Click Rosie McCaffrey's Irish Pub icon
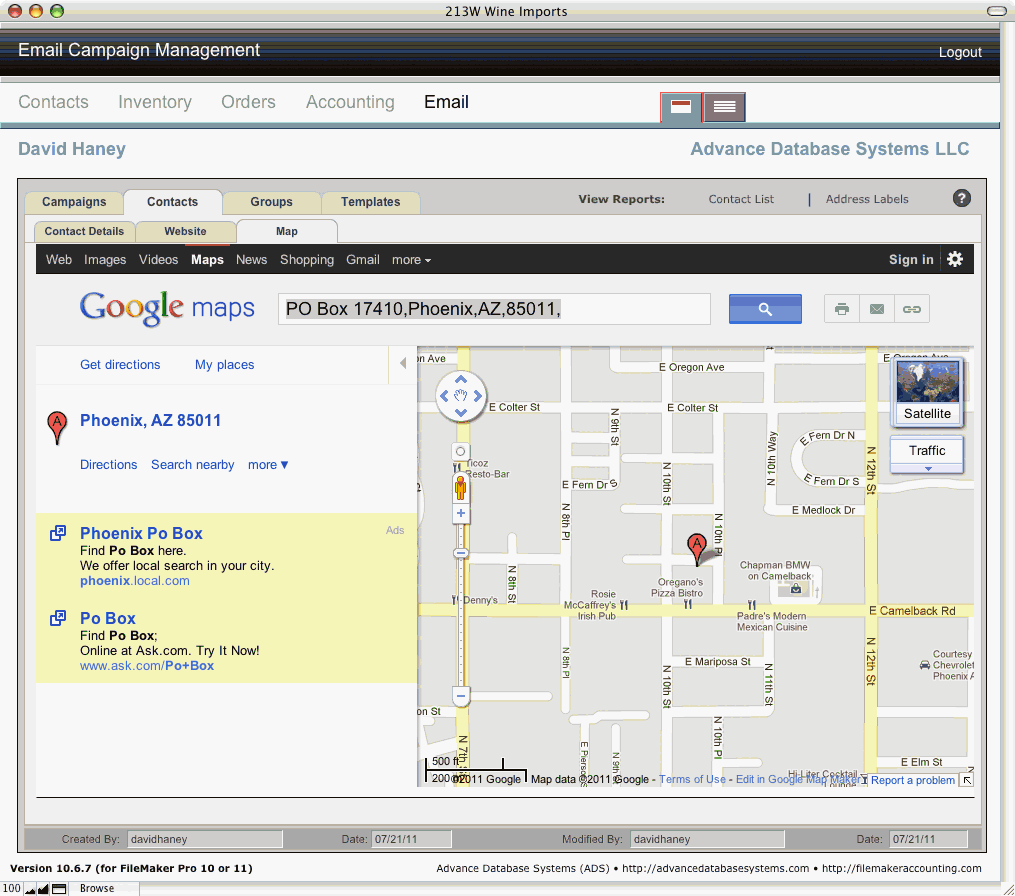 624,605
